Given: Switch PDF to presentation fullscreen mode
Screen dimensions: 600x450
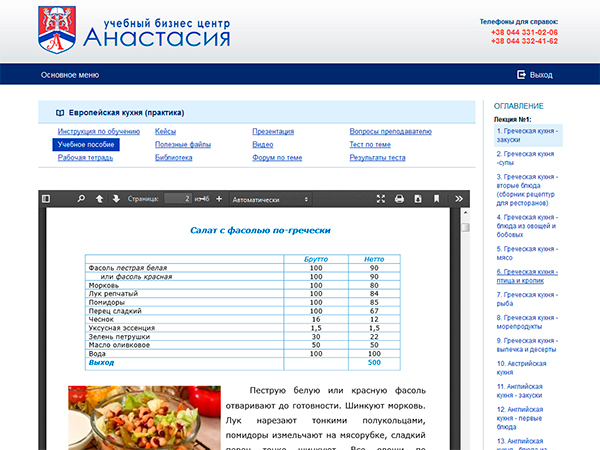Looking at the screenshot, I should 380,199.
